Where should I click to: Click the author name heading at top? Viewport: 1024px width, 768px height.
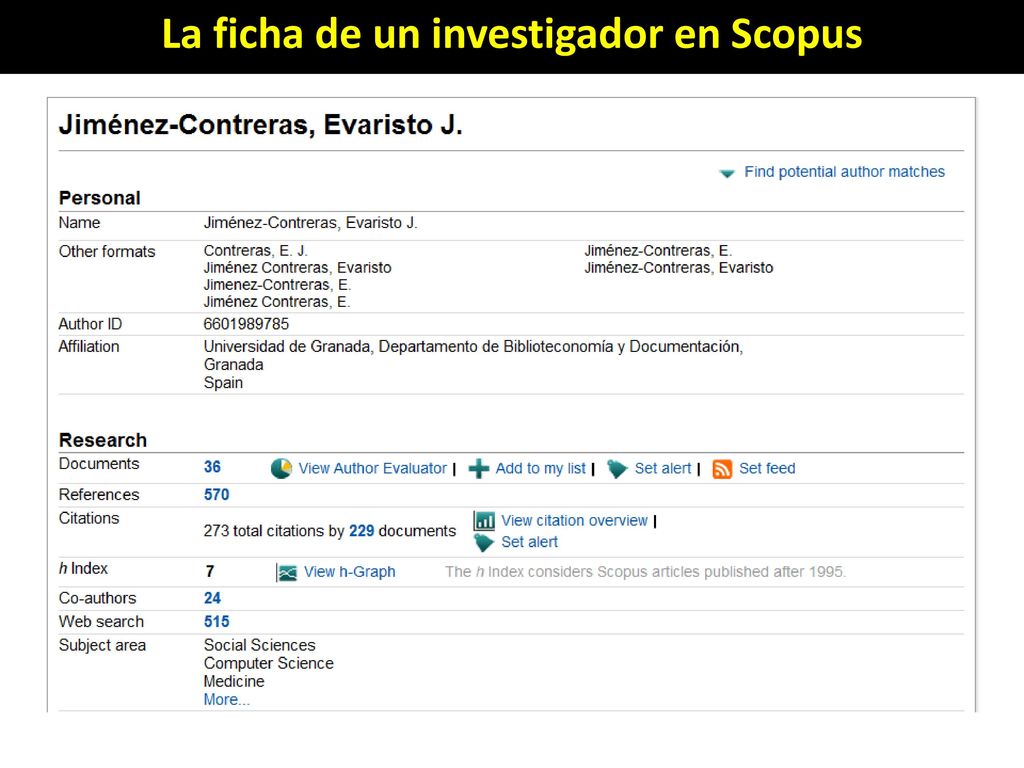(x=261, y=125)
